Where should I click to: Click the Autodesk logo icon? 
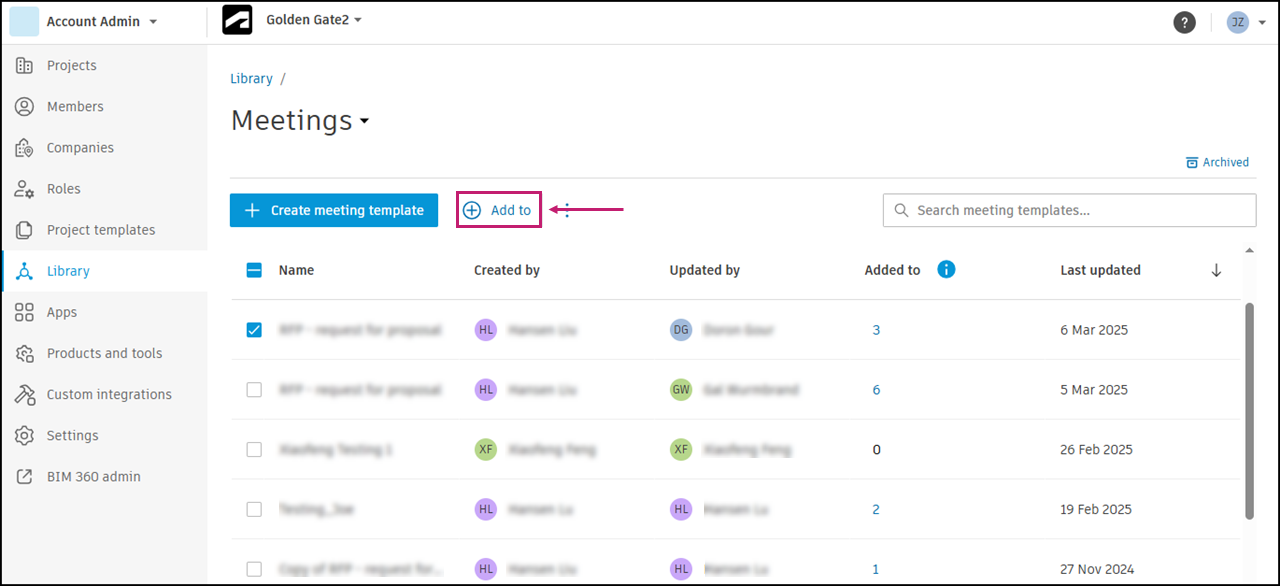pyautogui.click(x=237, y=21)
